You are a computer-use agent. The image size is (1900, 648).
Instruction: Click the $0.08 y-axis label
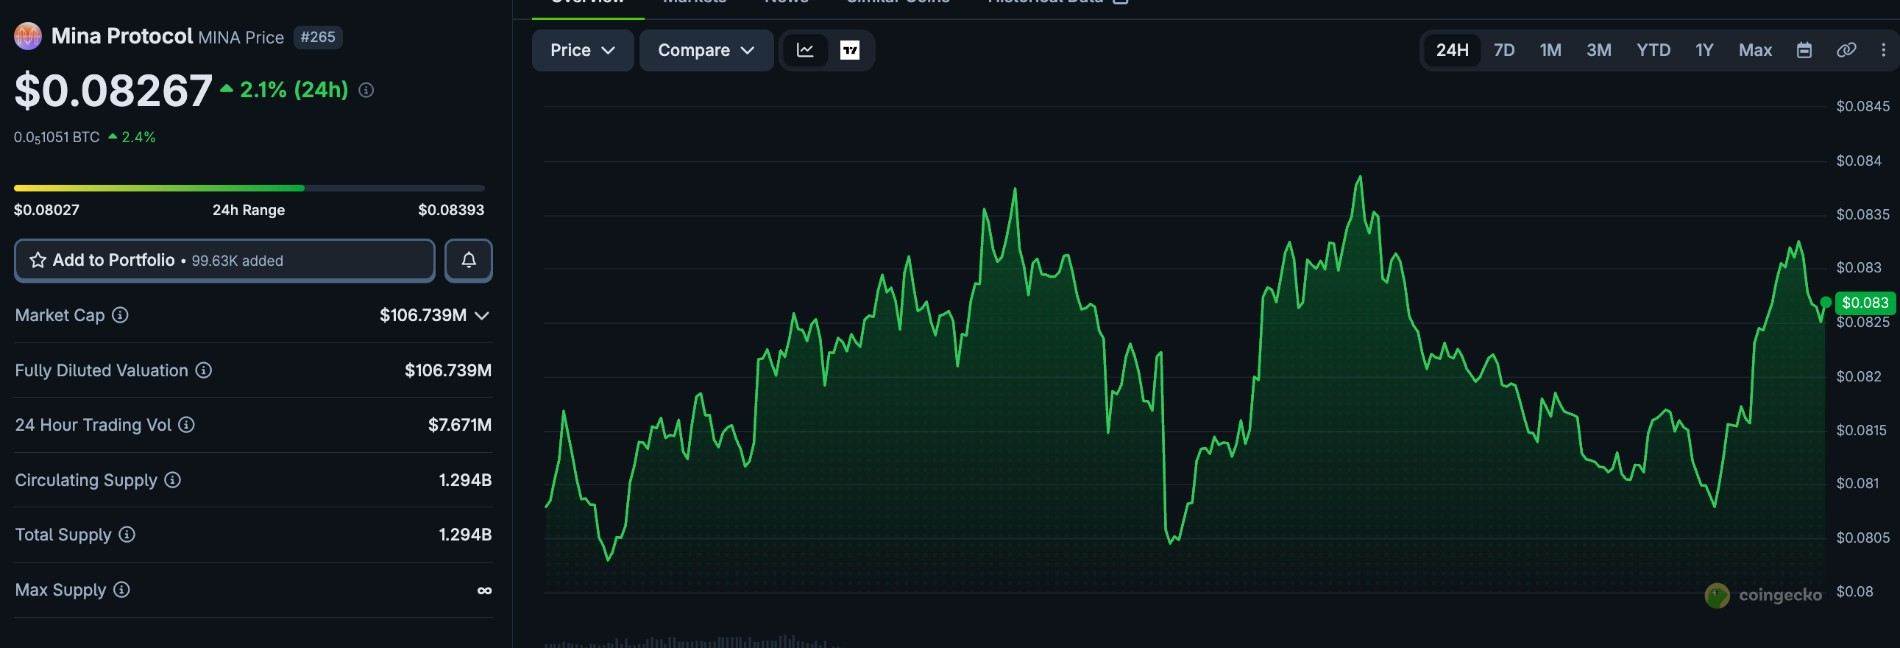(x=1855, y=591)
